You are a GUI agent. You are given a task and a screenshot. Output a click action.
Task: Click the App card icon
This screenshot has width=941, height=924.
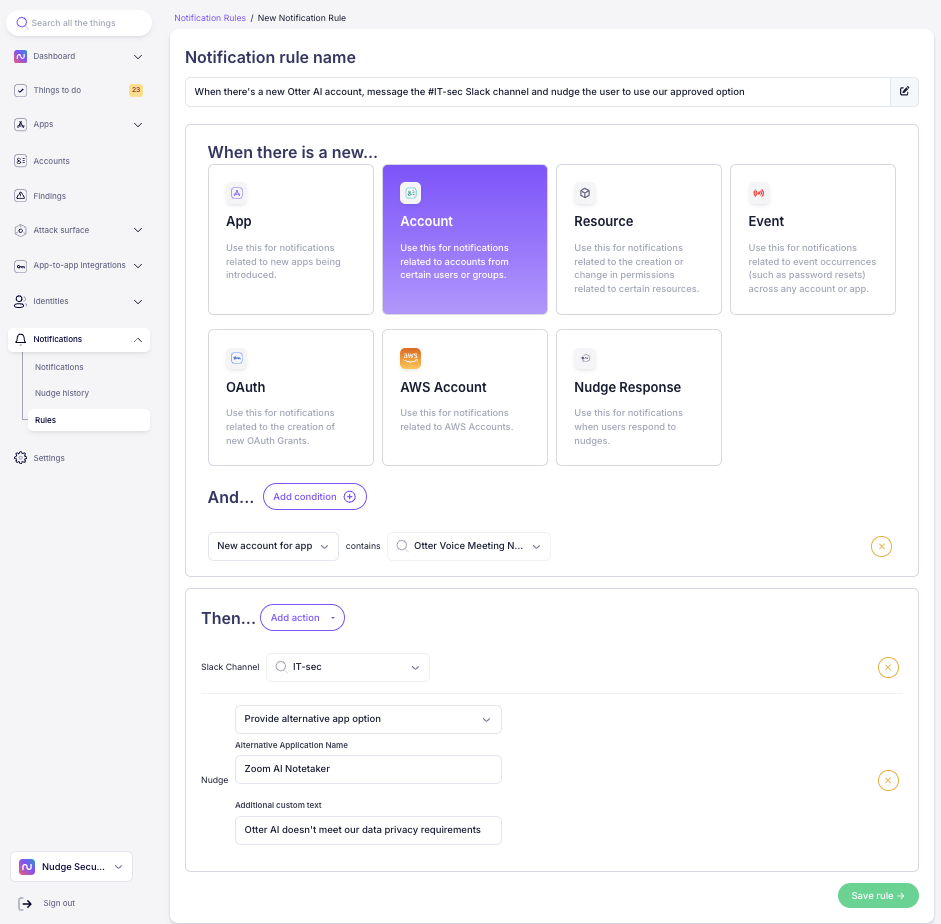pyautogui.click(x=236, y=193)
